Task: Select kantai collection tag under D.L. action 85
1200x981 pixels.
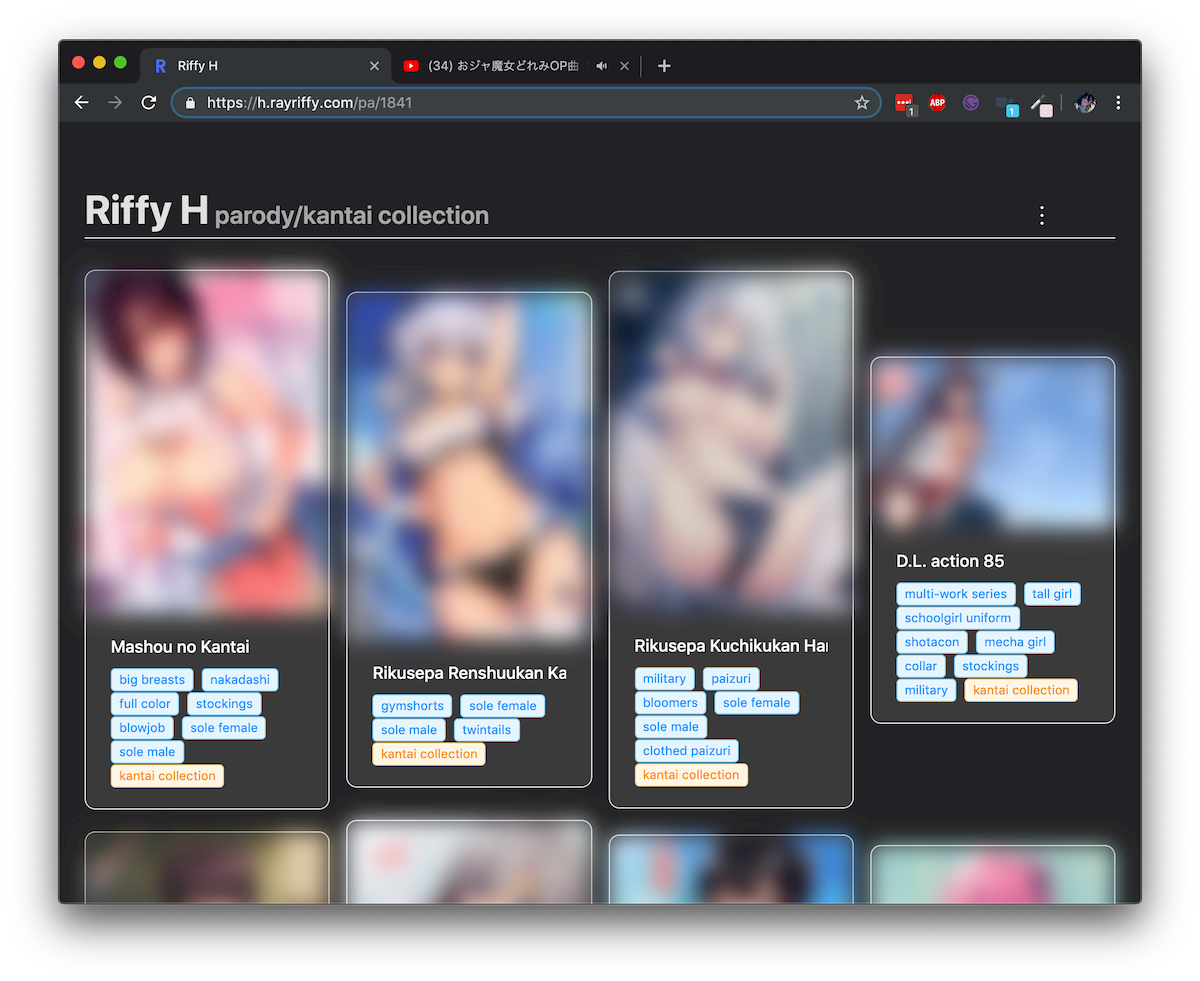Action: coord(1021,690)
